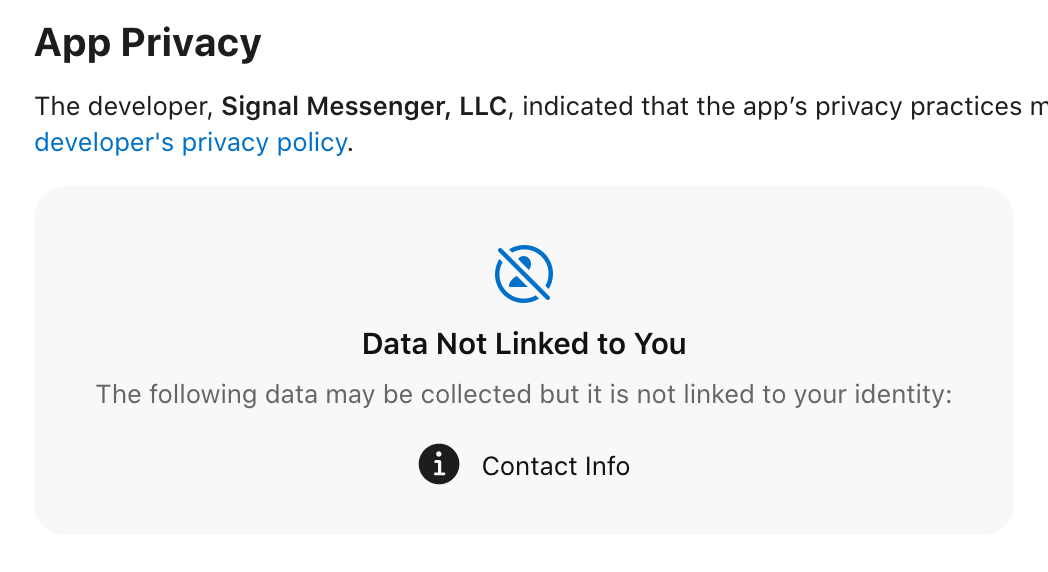Click the word 'developer's' in blue link
The width and height of the screenshot is (1048, 572).
click(104, 143)
